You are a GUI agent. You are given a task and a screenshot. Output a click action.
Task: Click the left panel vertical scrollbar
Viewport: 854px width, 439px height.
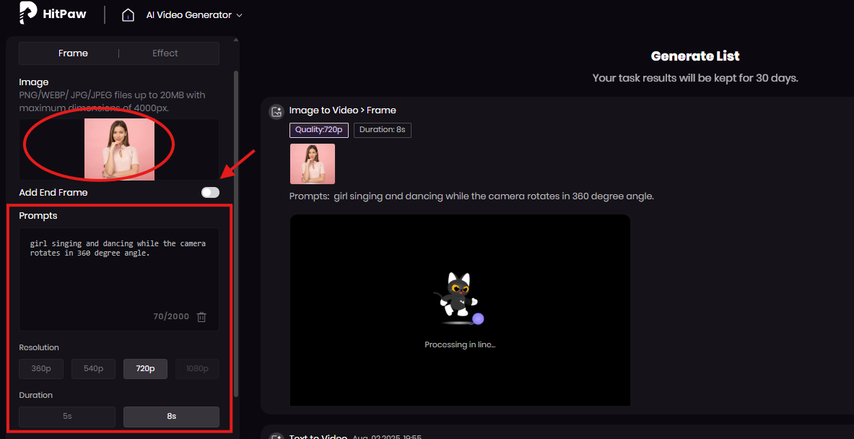pyautogui.click(x=236, y=234)
